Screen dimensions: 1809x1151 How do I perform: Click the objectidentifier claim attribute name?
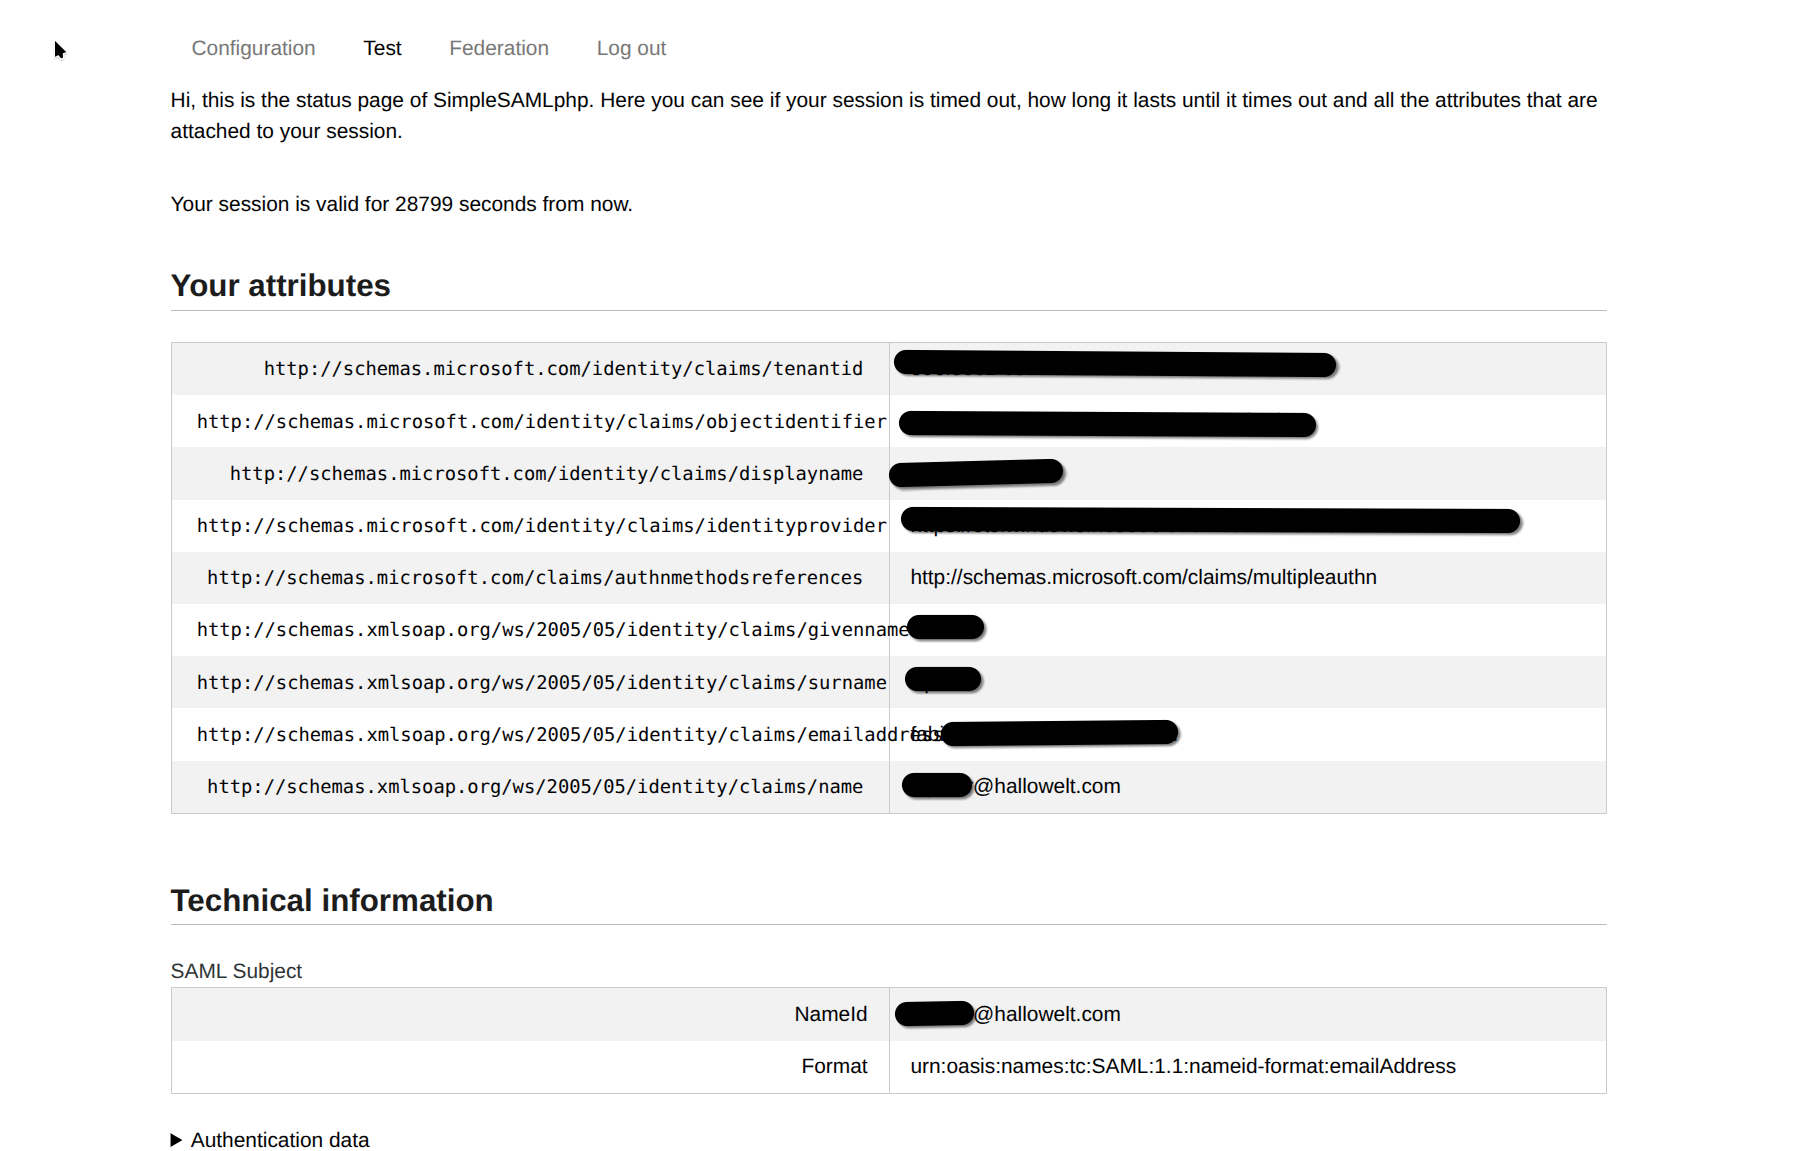tap(540, 422)
